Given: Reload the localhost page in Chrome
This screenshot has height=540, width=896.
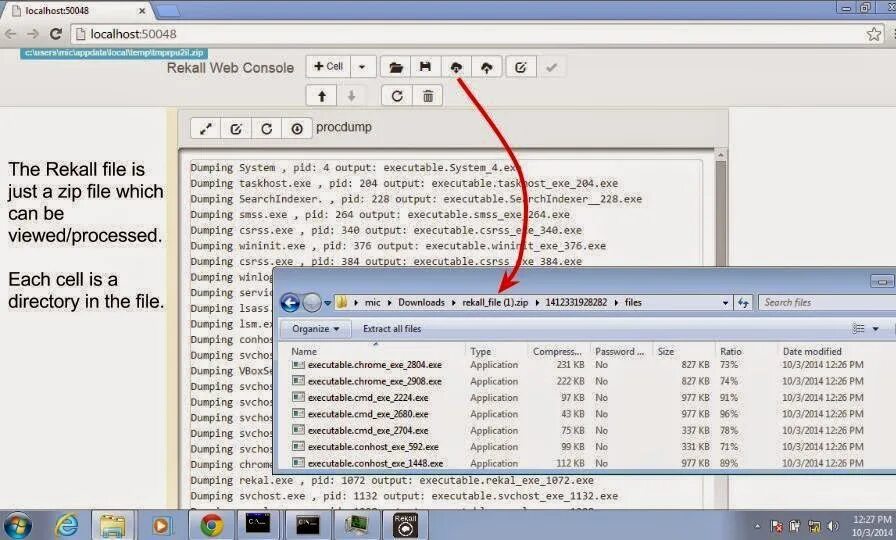Looking at the screenshot, I should pos(55,34).
